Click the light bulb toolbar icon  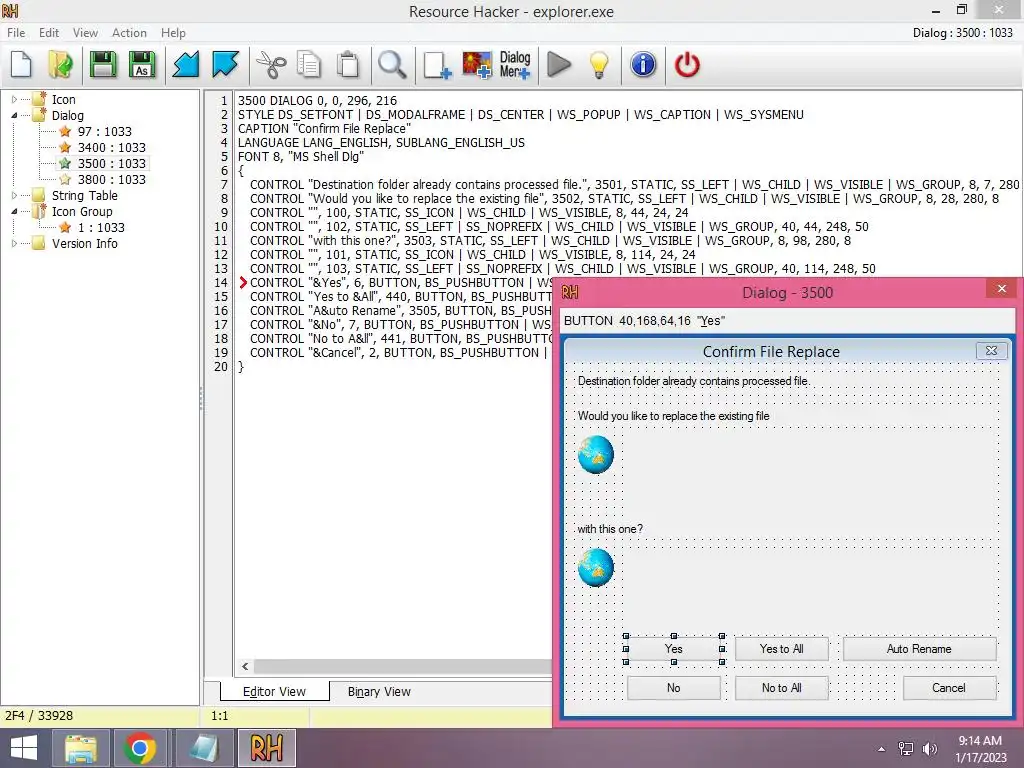click(x=599, y=65)
